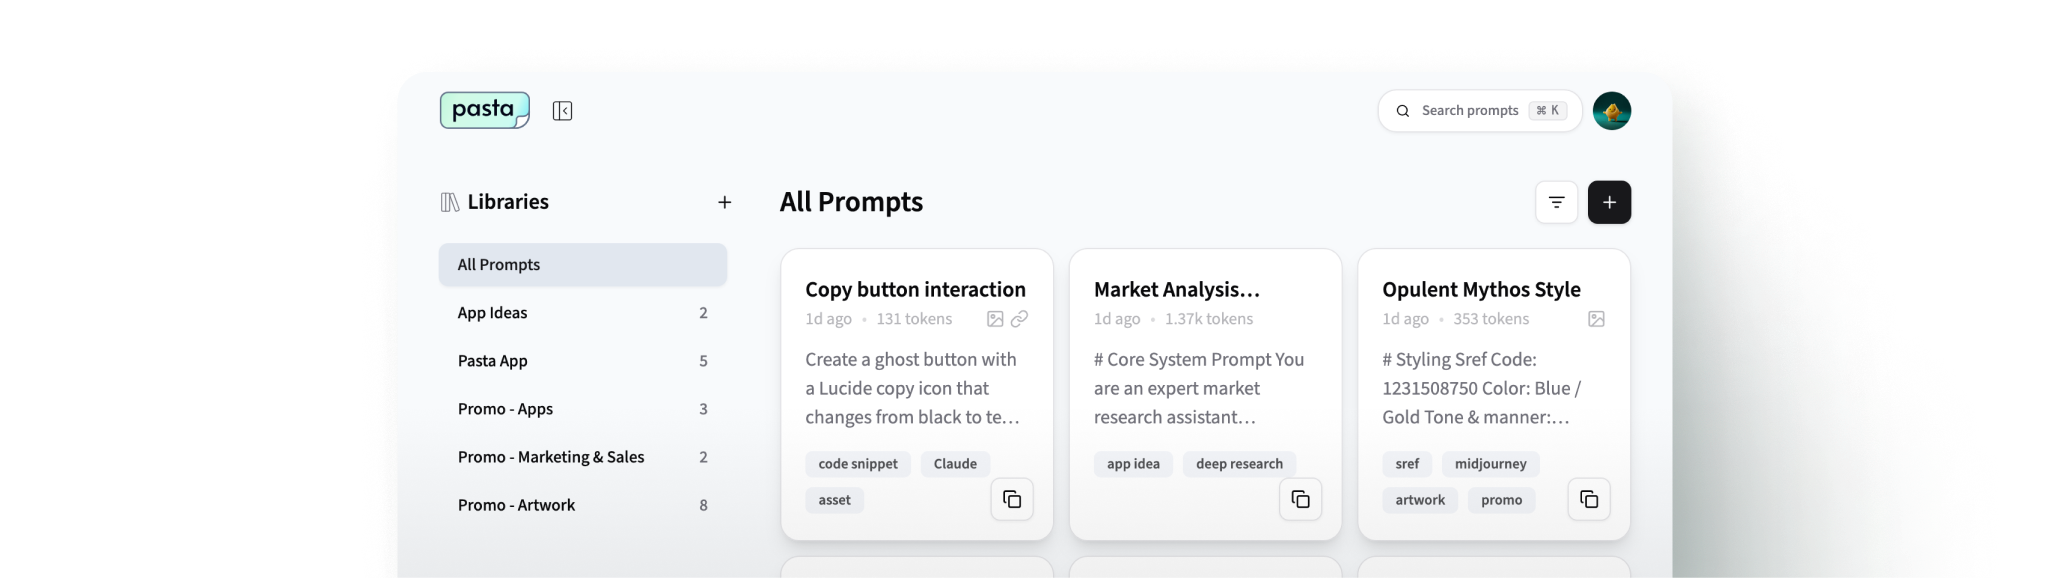Viewport: 2070px width, 578px height.
Task: Copy the Opulent Mythos Style prompt
Action: click(x=1588, y=499)
